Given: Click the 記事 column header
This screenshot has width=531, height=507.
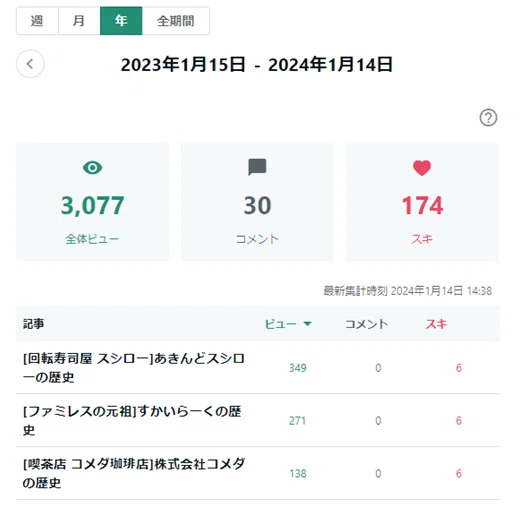Looking at the screenshot, I should coord(33,324).
